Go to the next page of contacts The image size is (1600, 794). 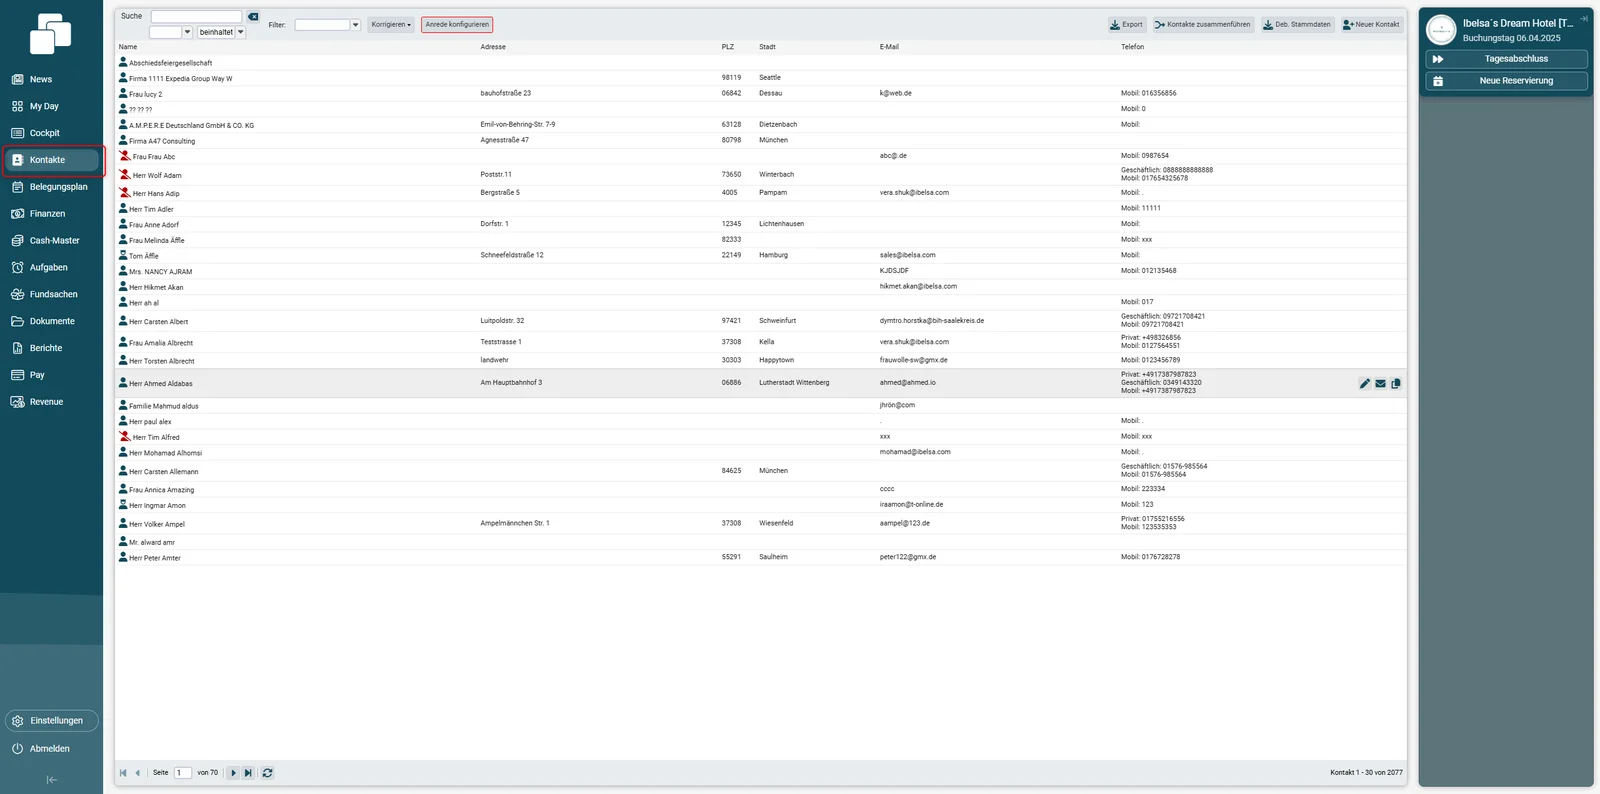click(x=234, y=773)
